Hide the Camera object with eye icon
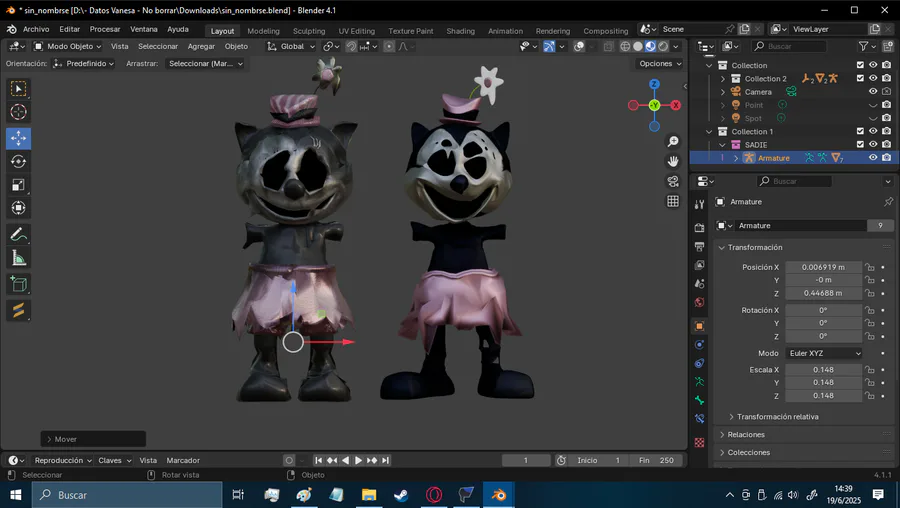900x508 pixels. click(873, 92)
